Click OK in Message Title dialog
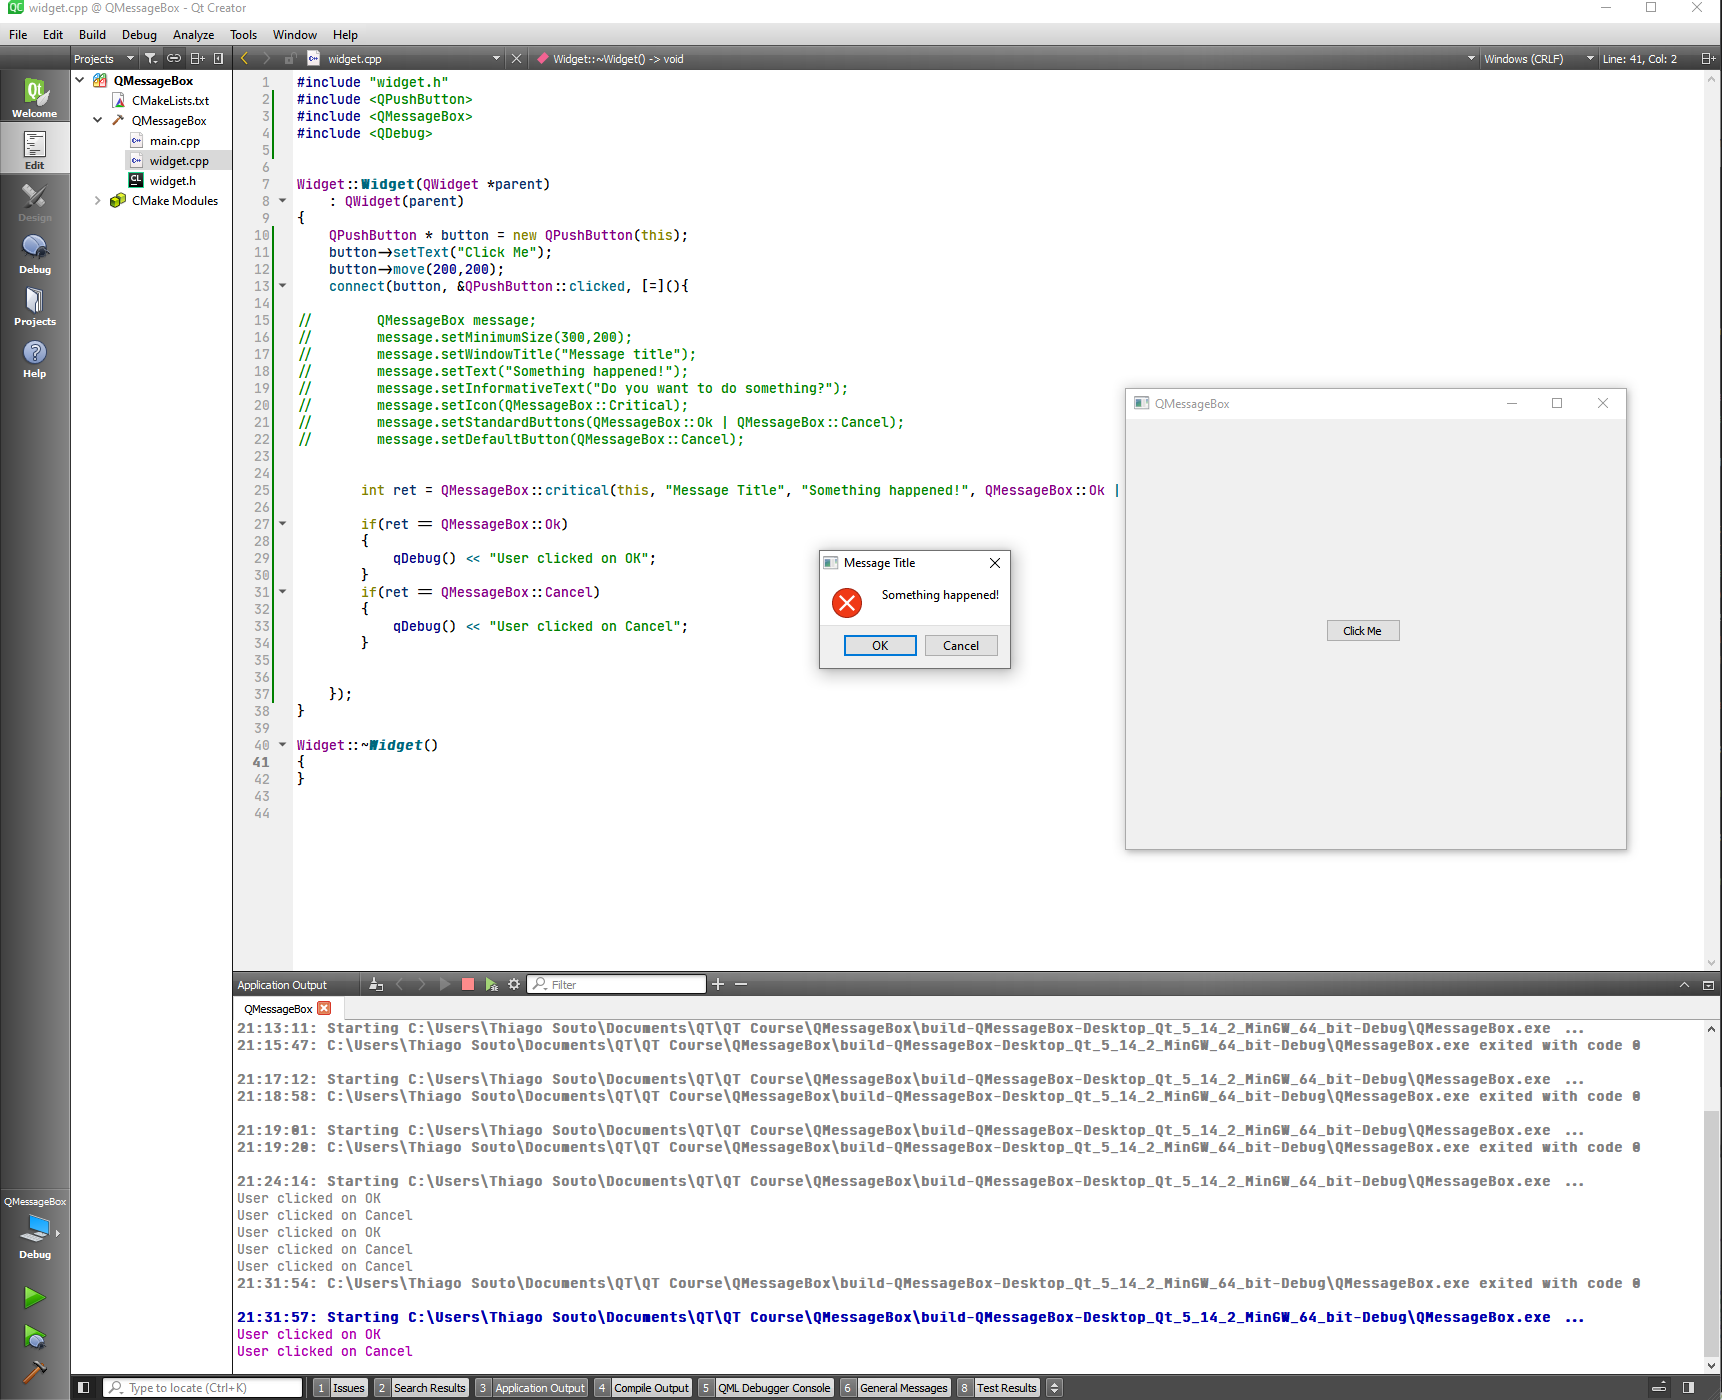 (x=880, y=646)
